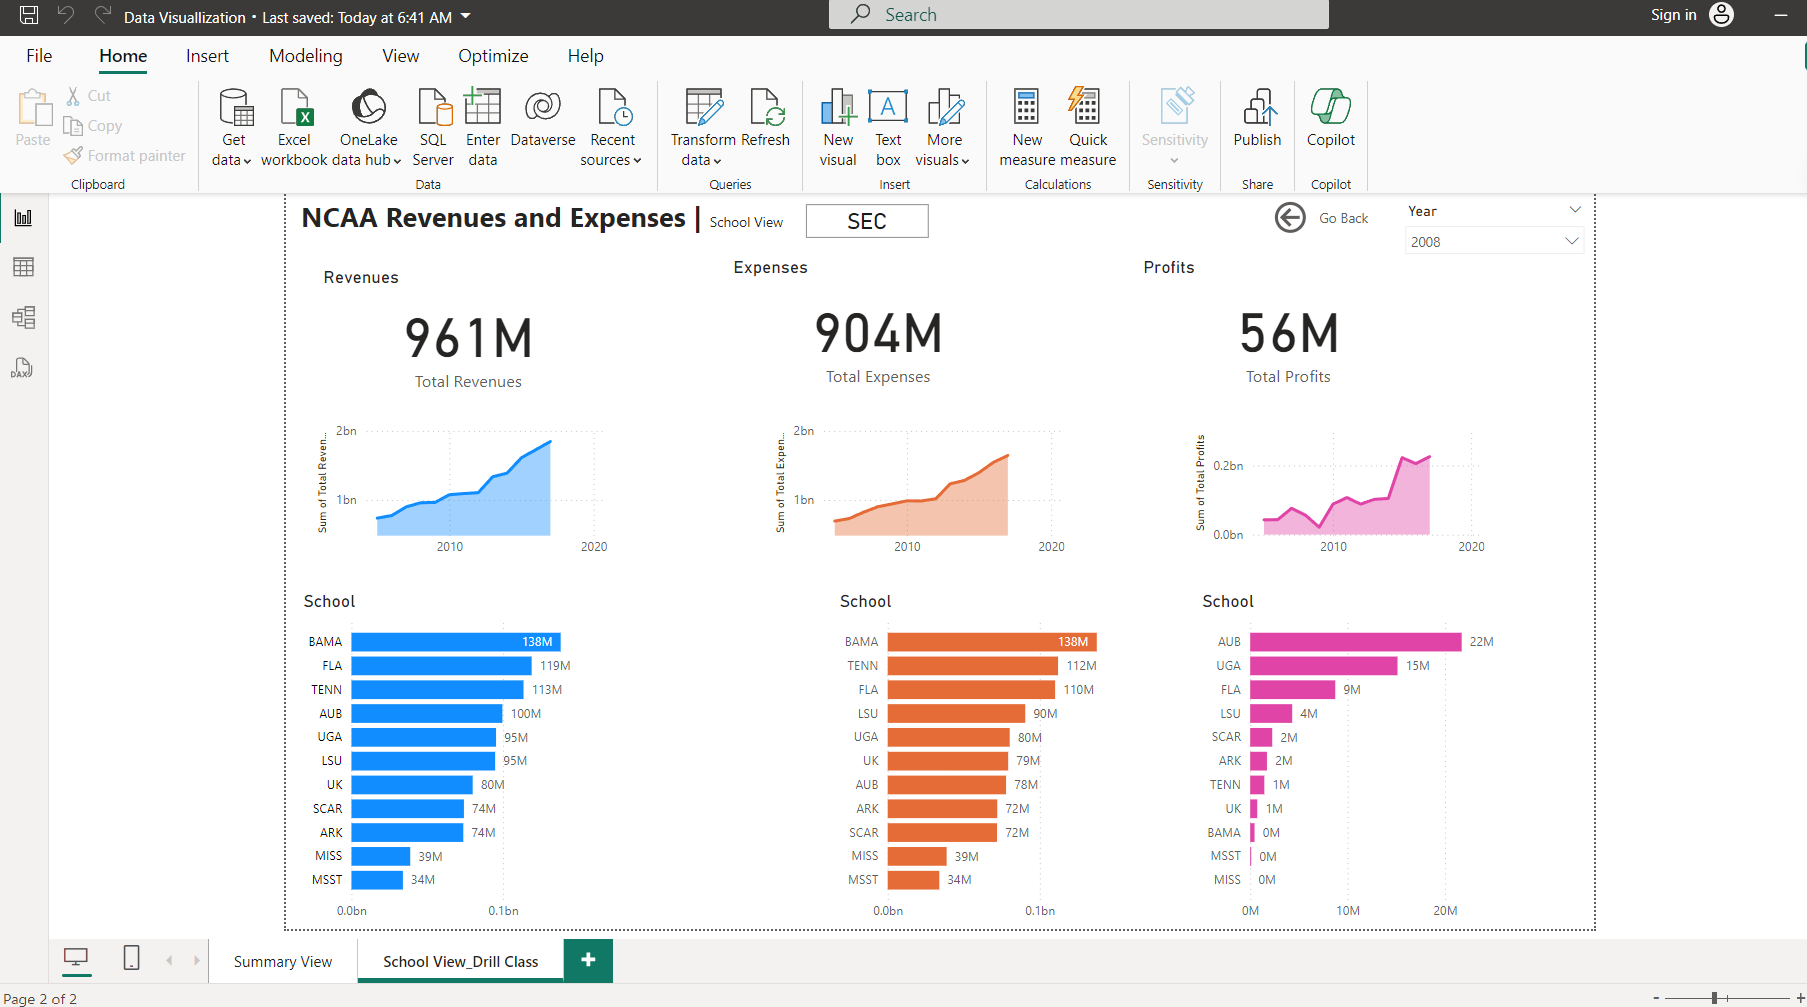
Task: Import an Excel workbook
Action: point(294,127)
